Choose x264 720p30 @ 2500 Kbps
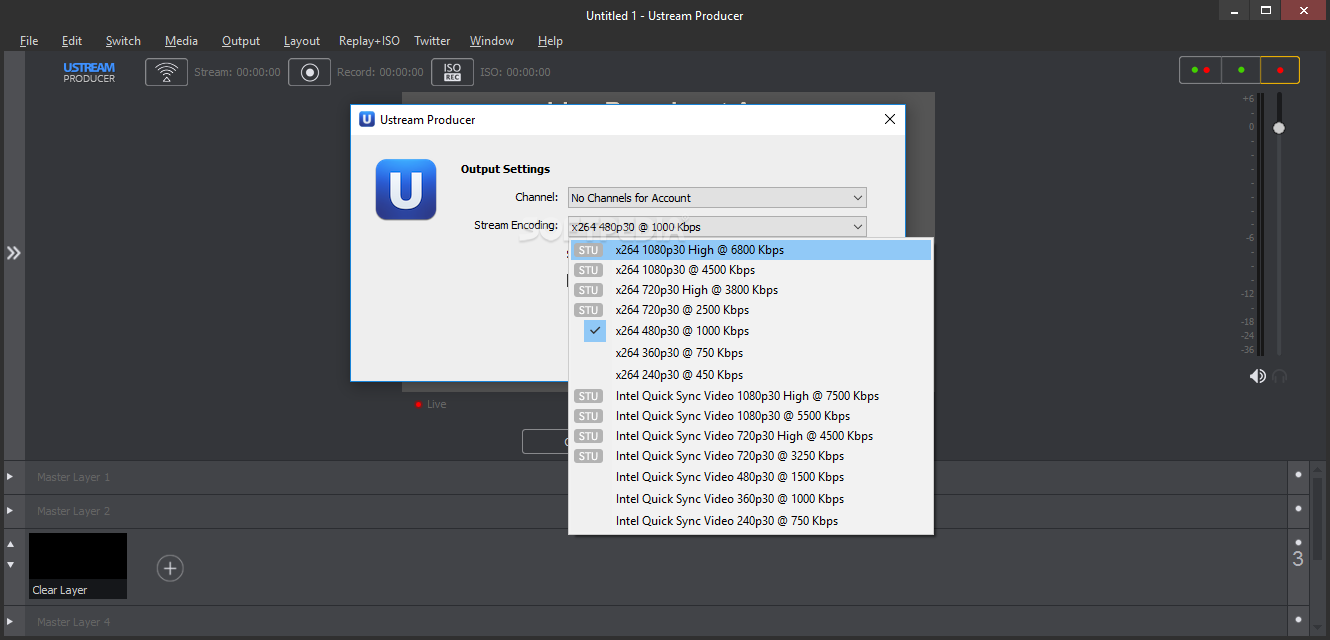 751,310
